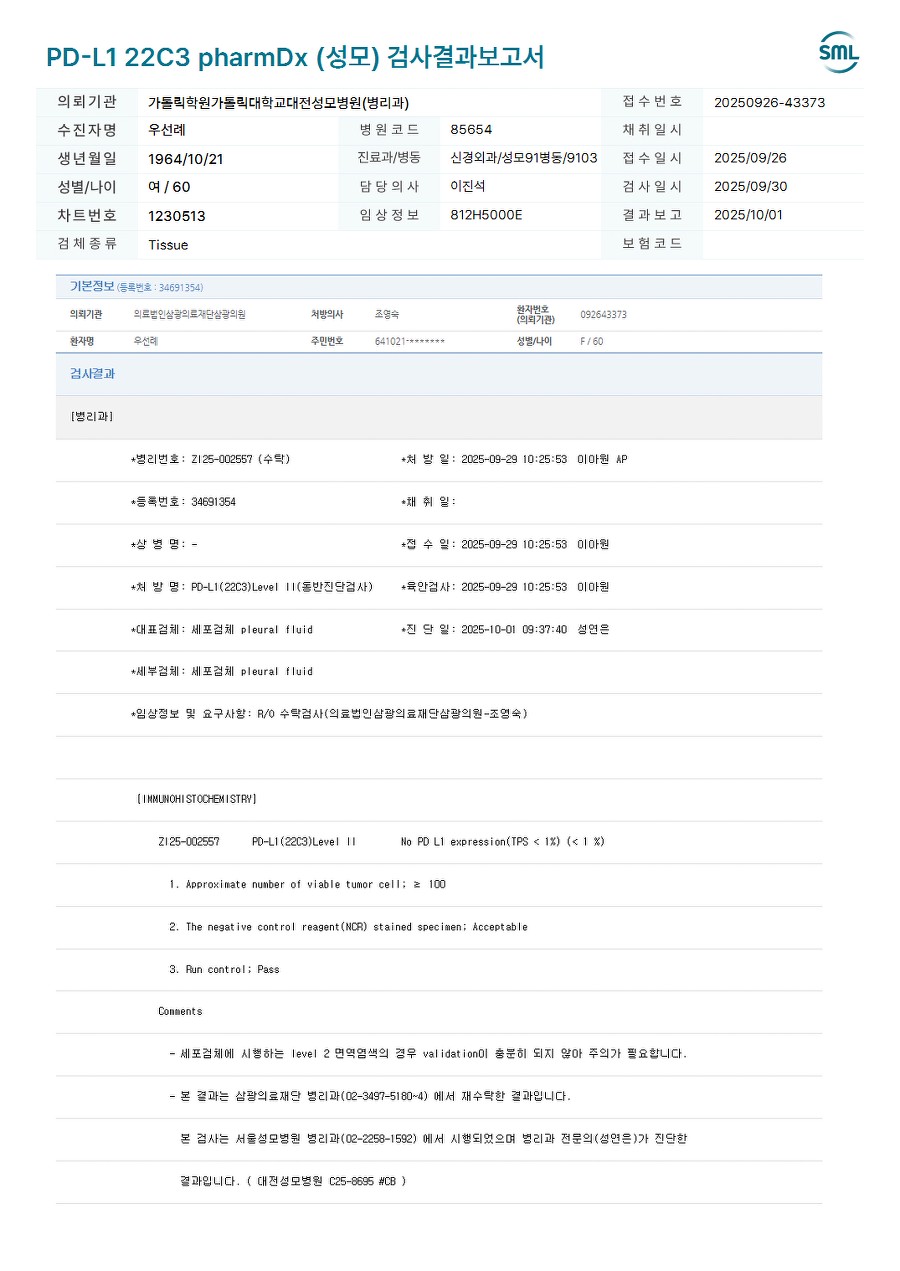
Task: Click the *세부검체: 세포검체 pleural fluid line
Action: (x=222, y=672)
